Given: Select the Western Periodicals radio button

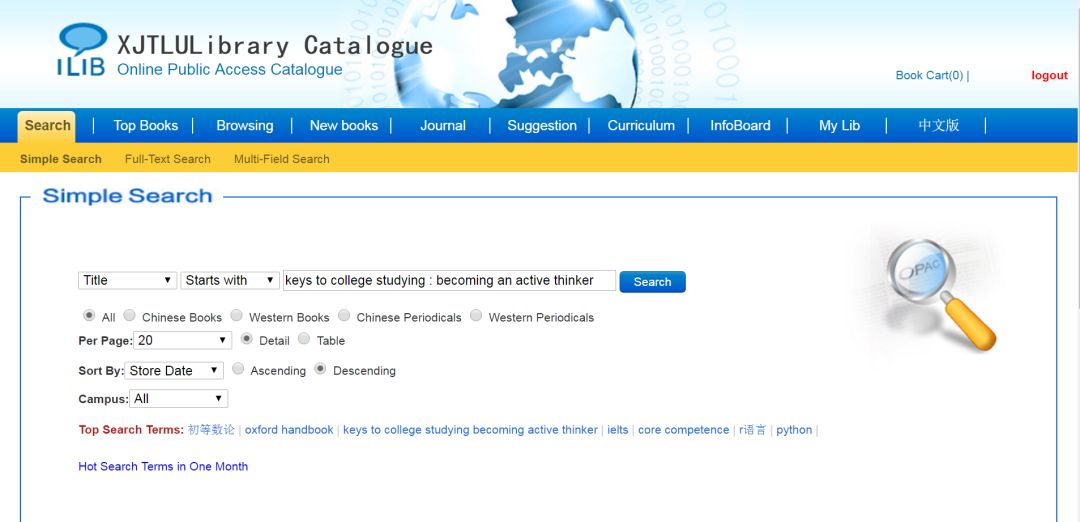Looking at the screenshot, I should (476, 315).
